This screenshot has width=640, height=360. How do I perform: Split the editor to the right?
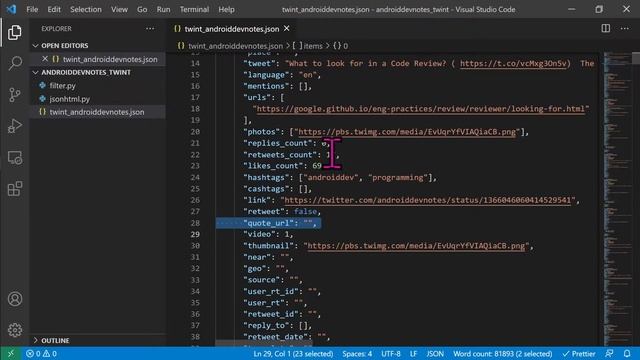[606, 28]
